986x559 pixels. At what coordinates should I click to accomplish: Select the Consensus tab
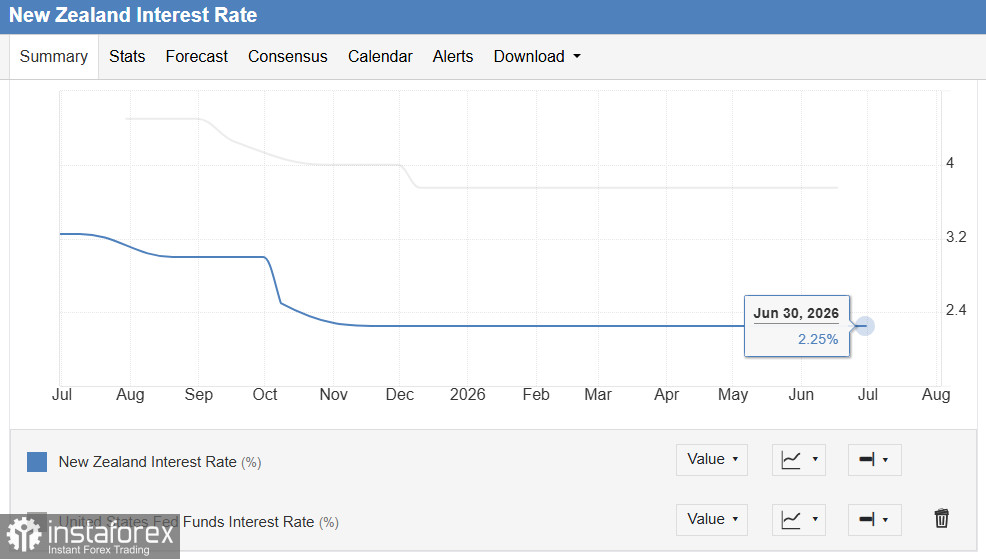pos(287,57)
